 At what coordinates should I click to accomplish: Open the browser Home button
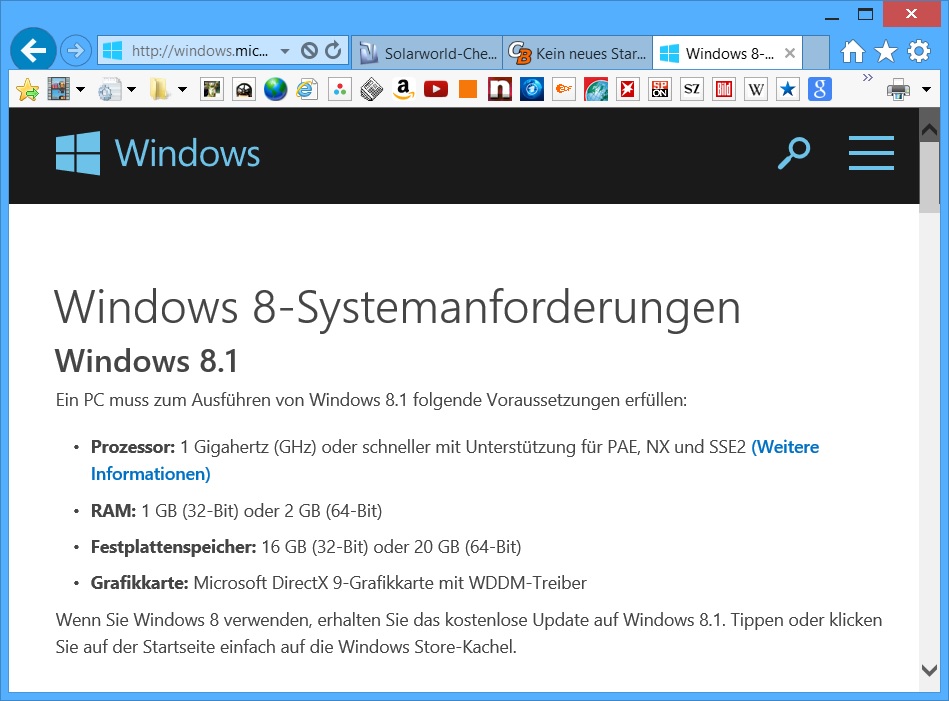852,51
